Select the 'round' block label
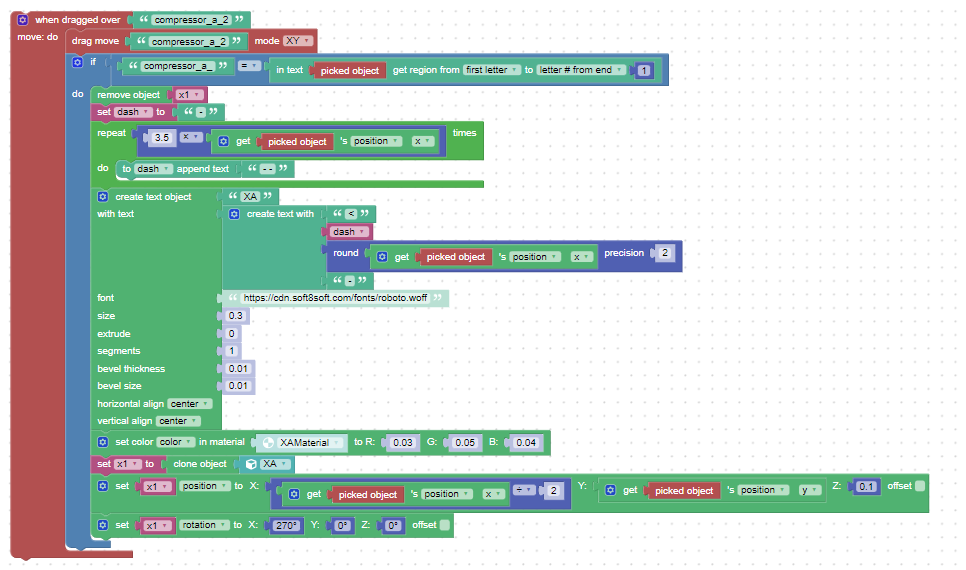The width and height of the screenshot is (966, 570). tap(346, 253)
